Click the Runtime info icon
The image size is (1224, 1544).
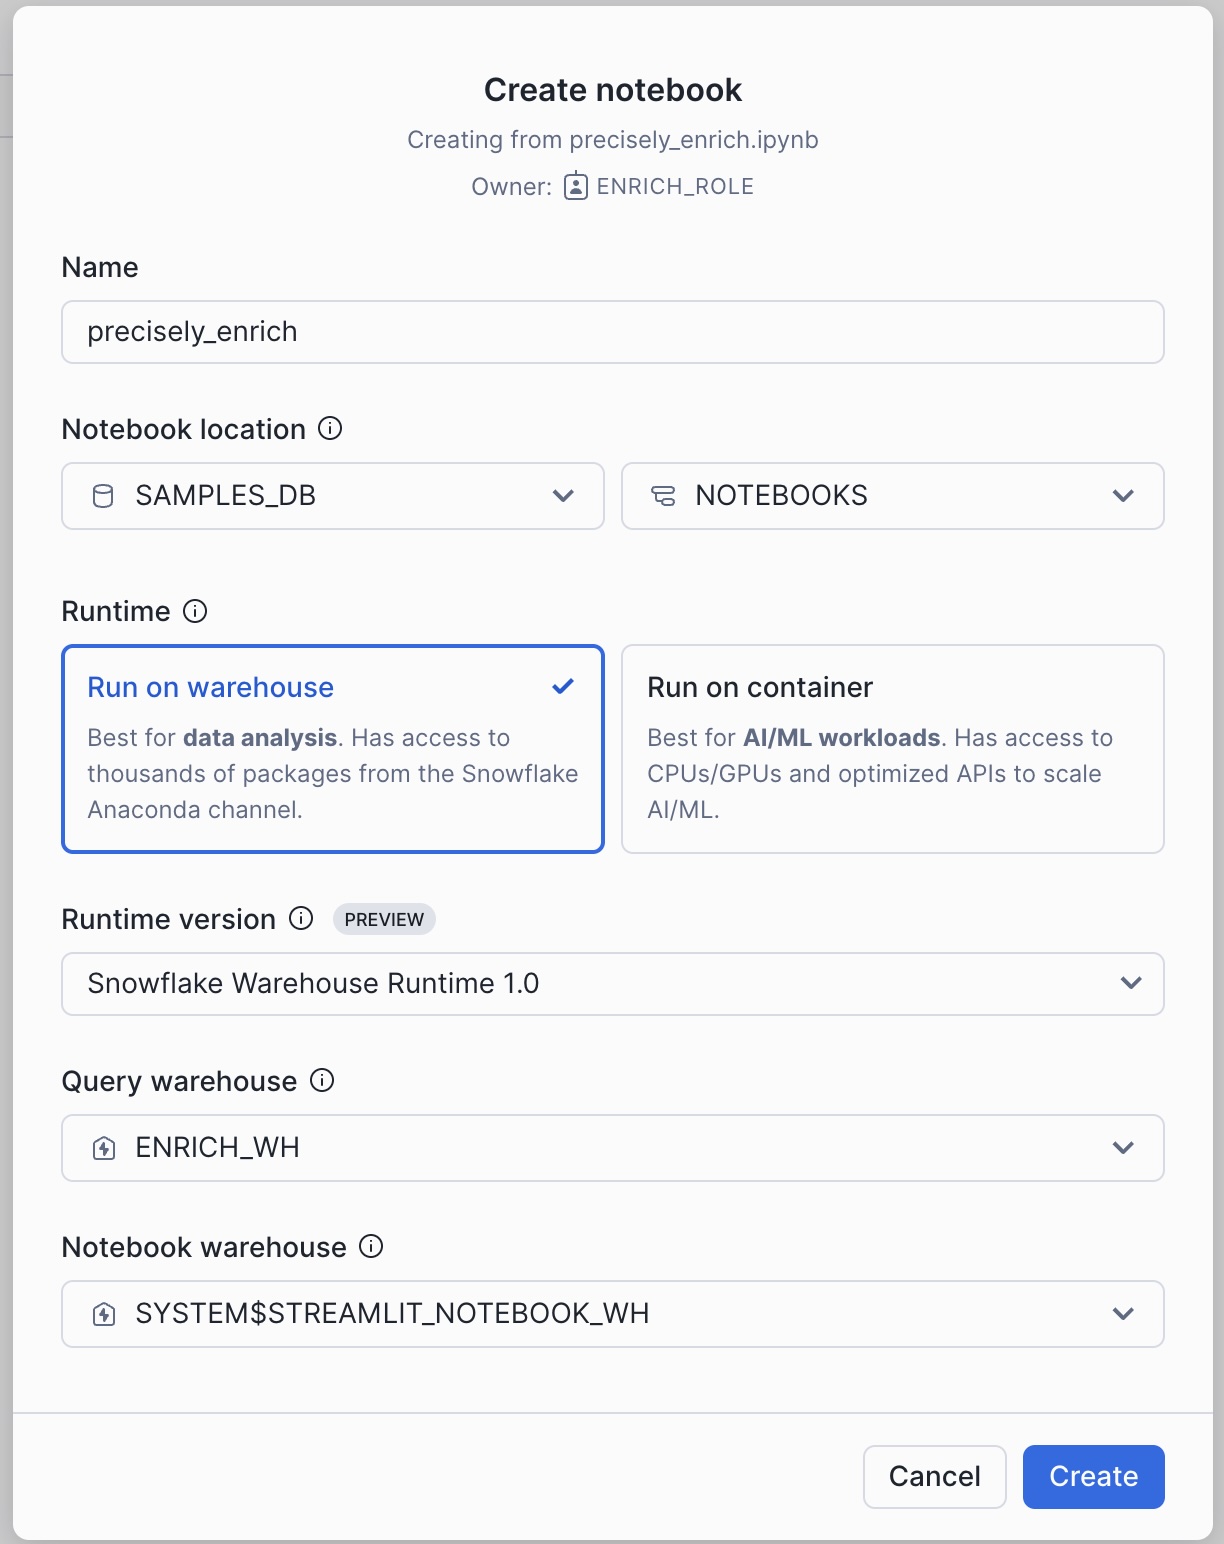coord(195,611)
